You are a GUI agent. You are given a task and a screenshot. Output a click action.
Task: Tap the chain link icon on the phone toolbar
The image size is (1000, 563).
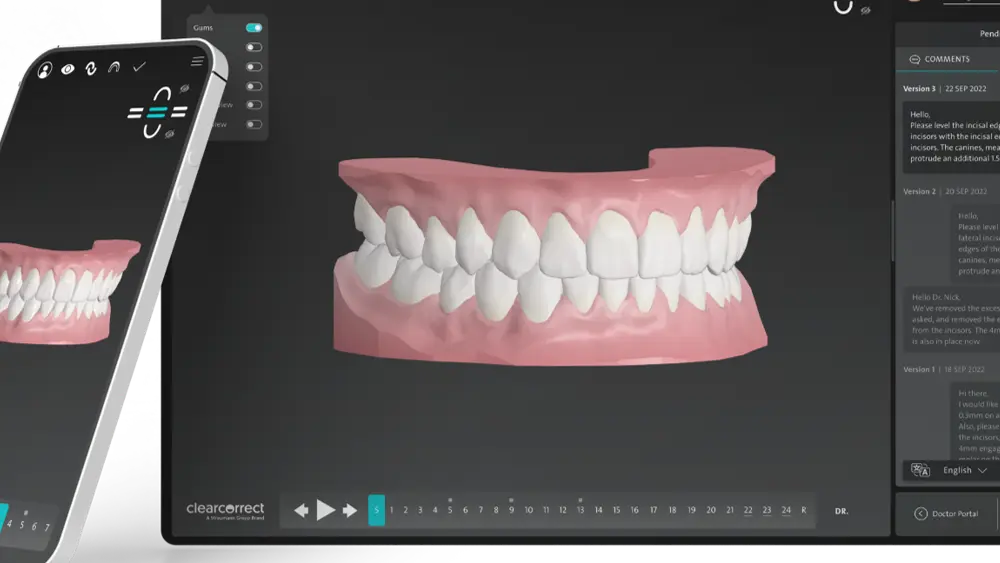point(91,68)
